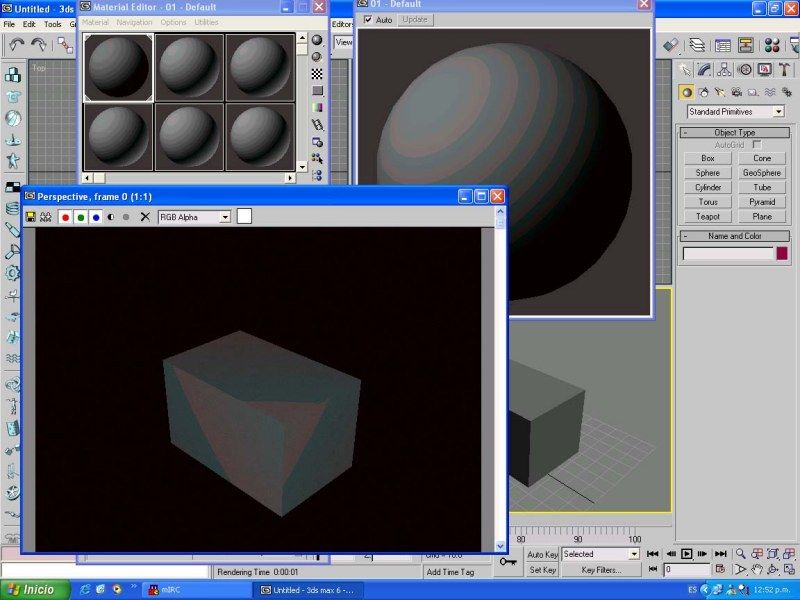
Task: Switch to the Modify panel tab
Action: (x=705, y=69)
